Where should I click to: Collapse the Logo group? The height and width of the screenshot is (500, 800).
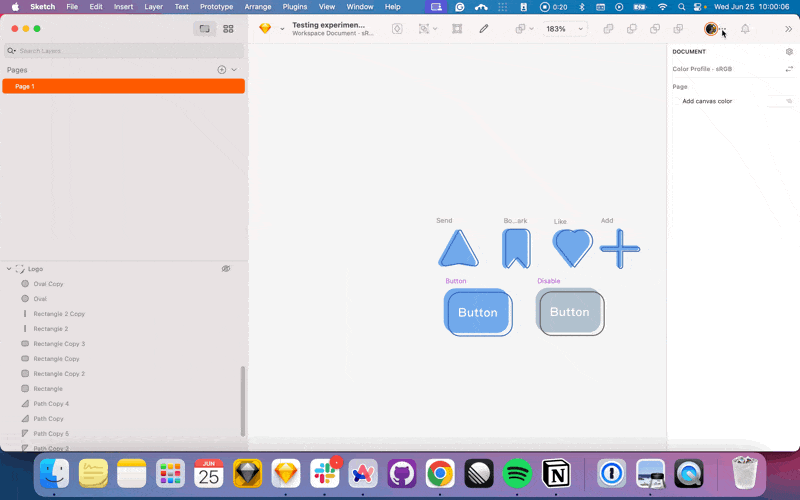coord(9,269)
